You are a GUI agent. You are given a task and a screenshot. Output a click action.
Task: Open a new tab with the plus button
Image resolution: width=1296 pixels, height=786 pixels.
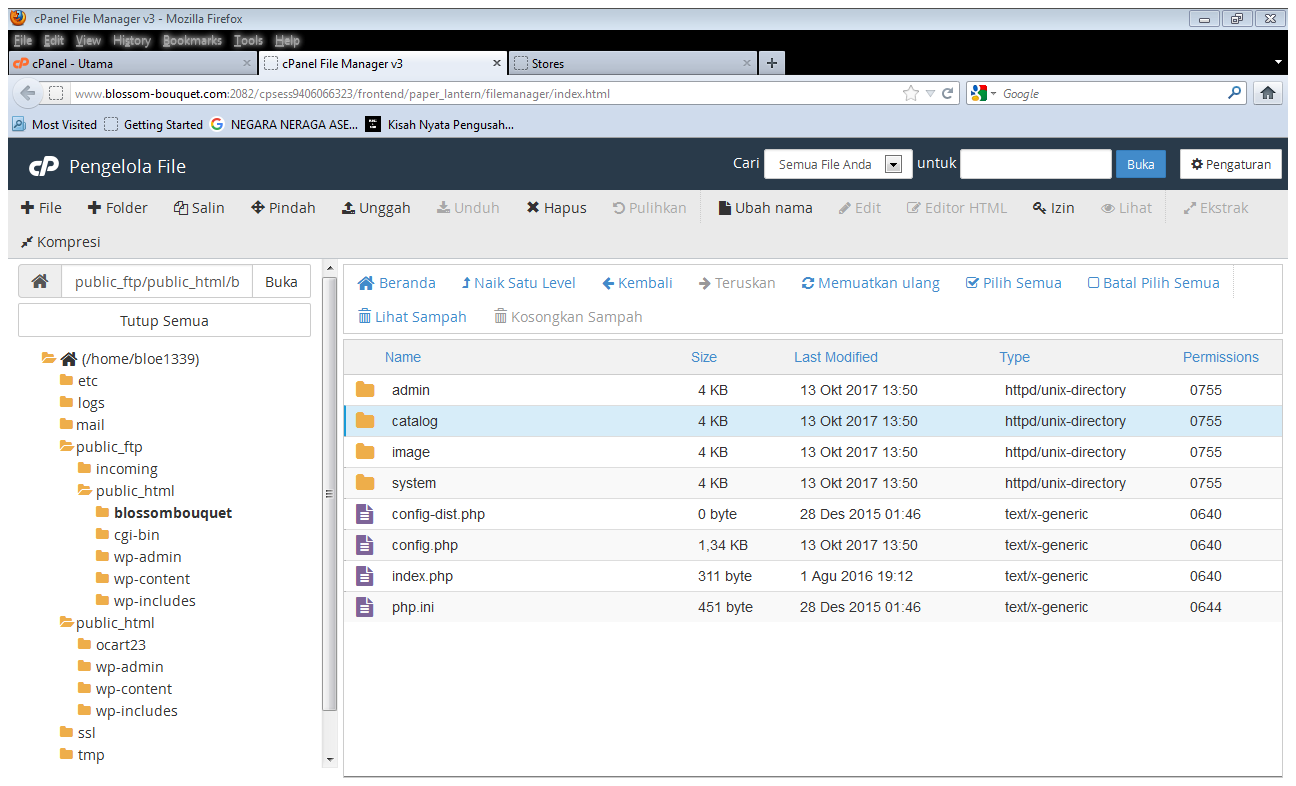(771, 63)
